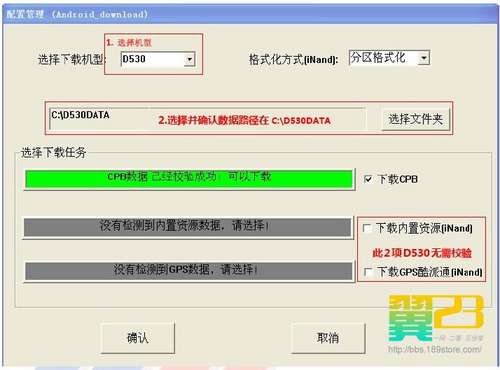The image size is (500, 370).
Task: Click the green CPB数据 verification status bar
Action: pyautogui.click(x=189, y=179)
